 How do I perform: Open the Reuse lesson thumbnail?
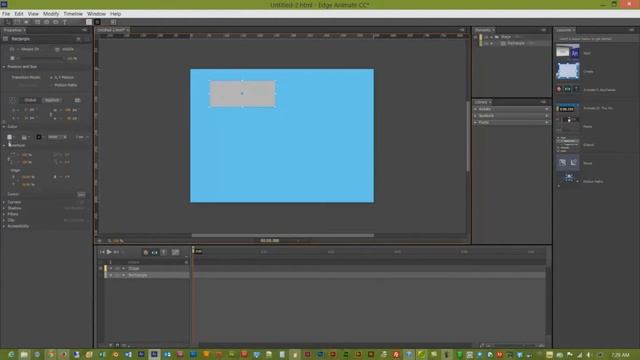pos(567,163)
